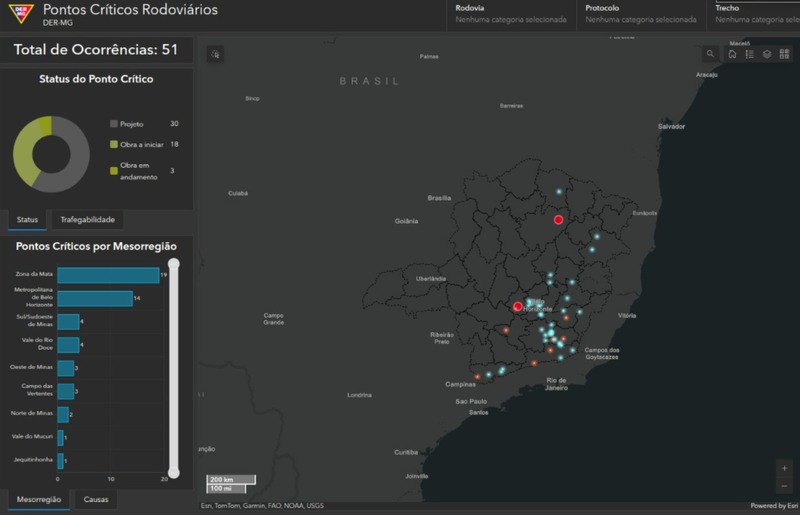Toggle Projeto legend entry in status chart
Viewport: 800px width, 515px height.
[131, 124]
